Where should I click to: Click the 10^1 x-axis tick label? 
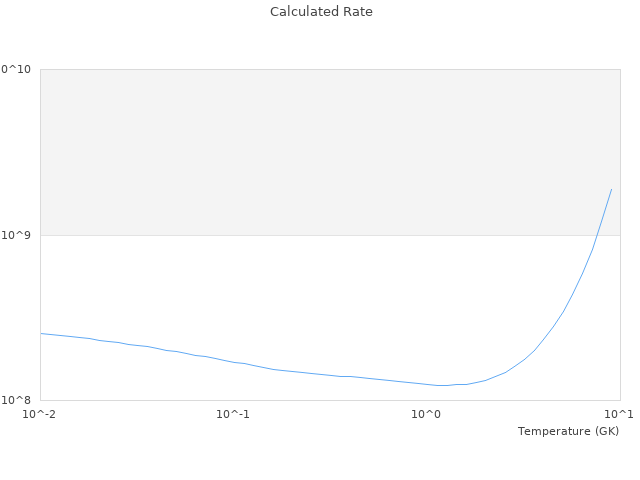(619, 414)
